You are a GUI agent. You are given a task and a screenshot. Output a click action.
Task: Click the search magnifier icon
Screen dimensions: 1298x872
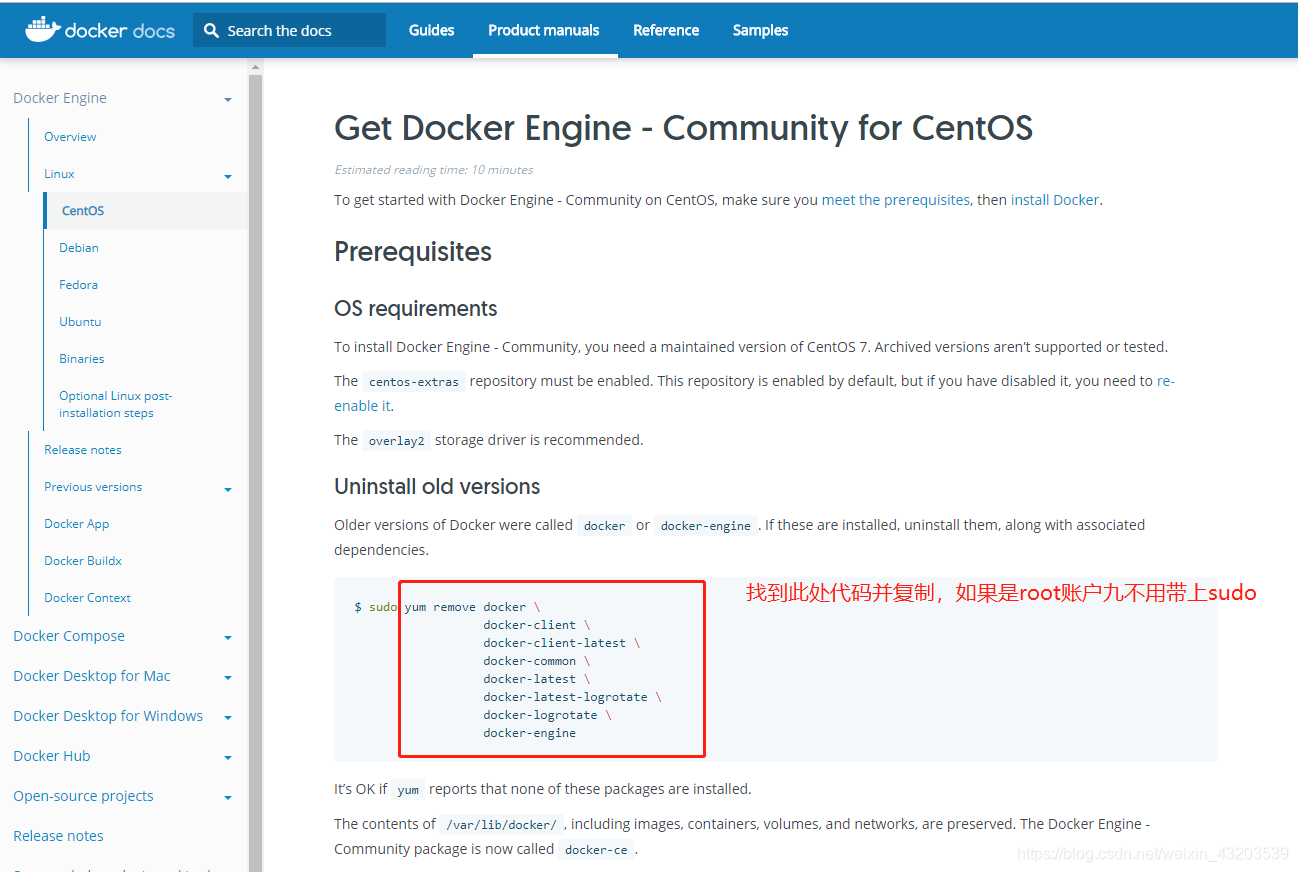[x=211, y=30]
